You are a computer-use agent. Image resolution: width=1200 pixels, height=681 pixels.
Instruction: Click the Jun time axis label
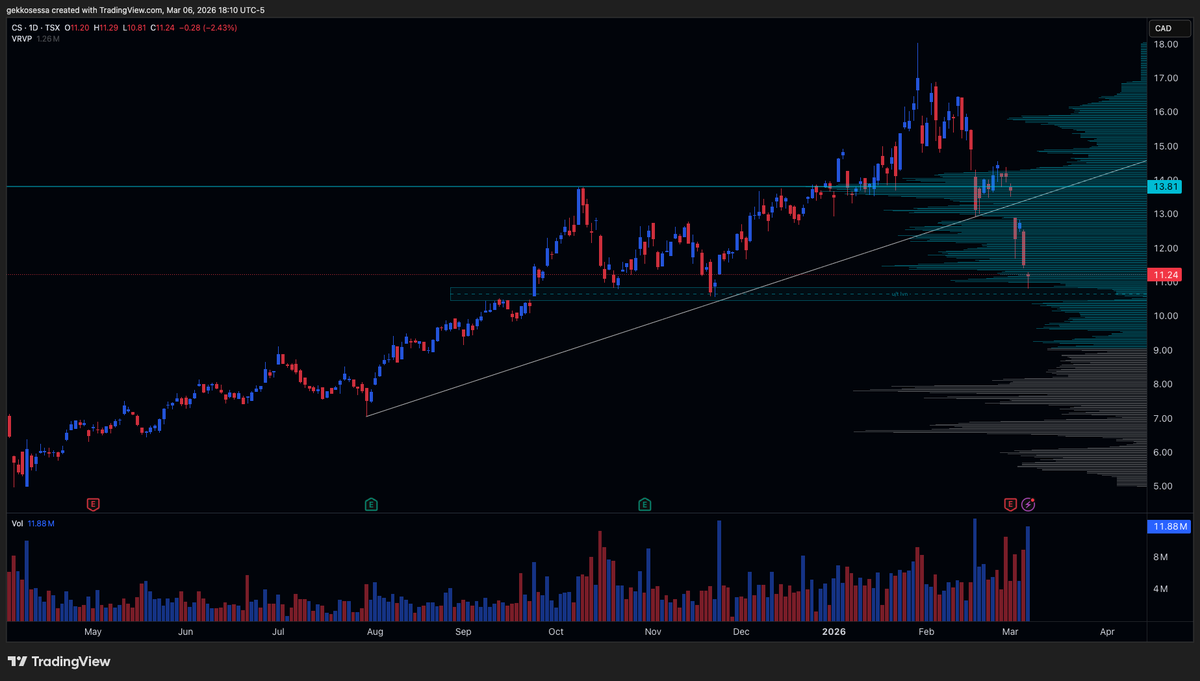click(185, 632)
